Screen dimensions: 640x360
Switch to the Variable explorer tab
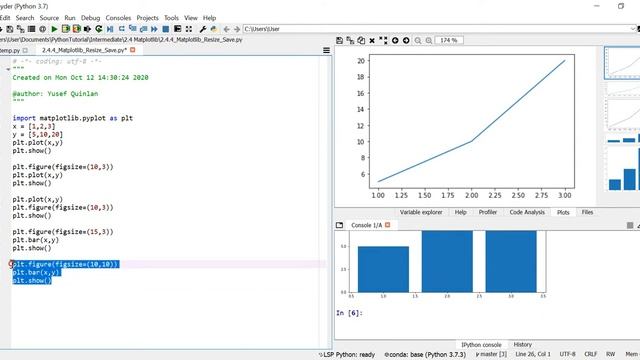point(421,212)
